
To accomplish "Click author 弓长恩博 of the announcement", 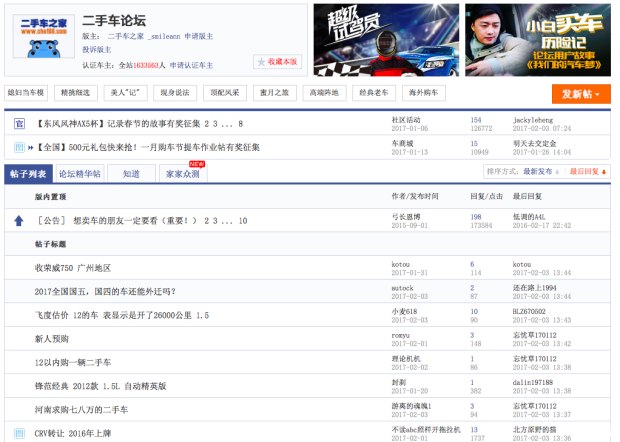I will (x=406, y=217).
